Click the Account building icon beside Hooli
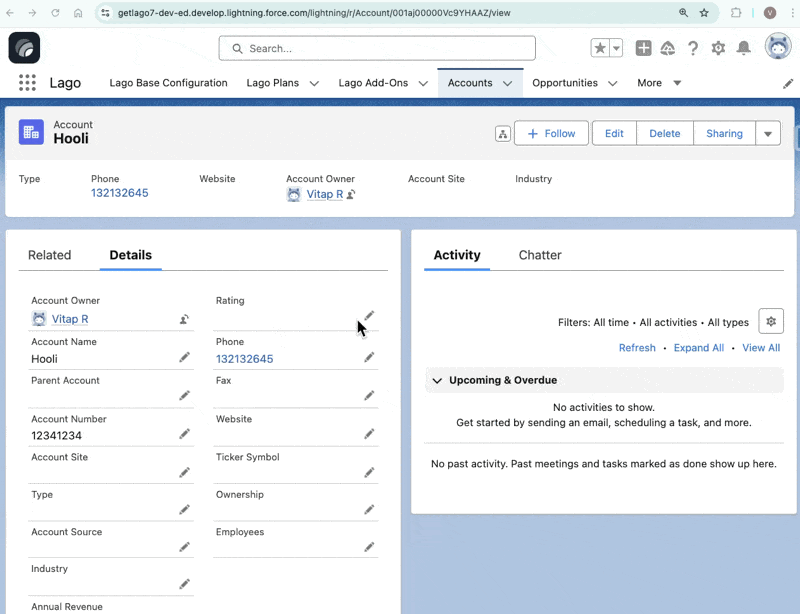The height and width of the screenshot is (614, 800). 31,132
